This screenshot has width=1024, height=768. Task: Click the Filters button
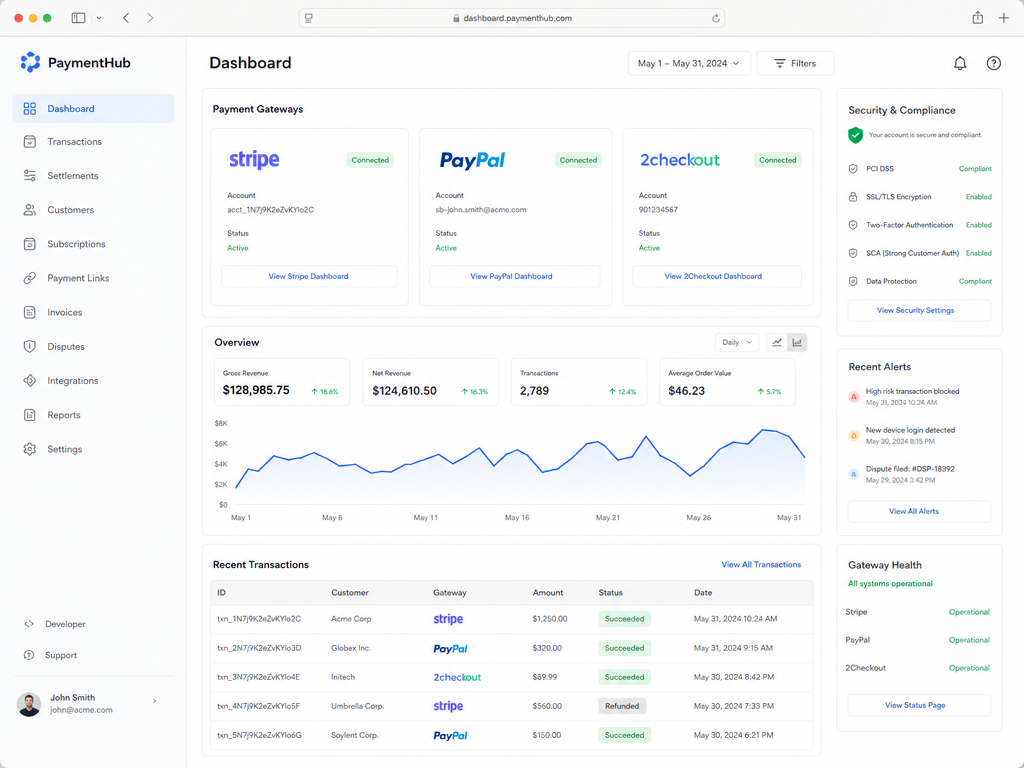pos(795,63)
